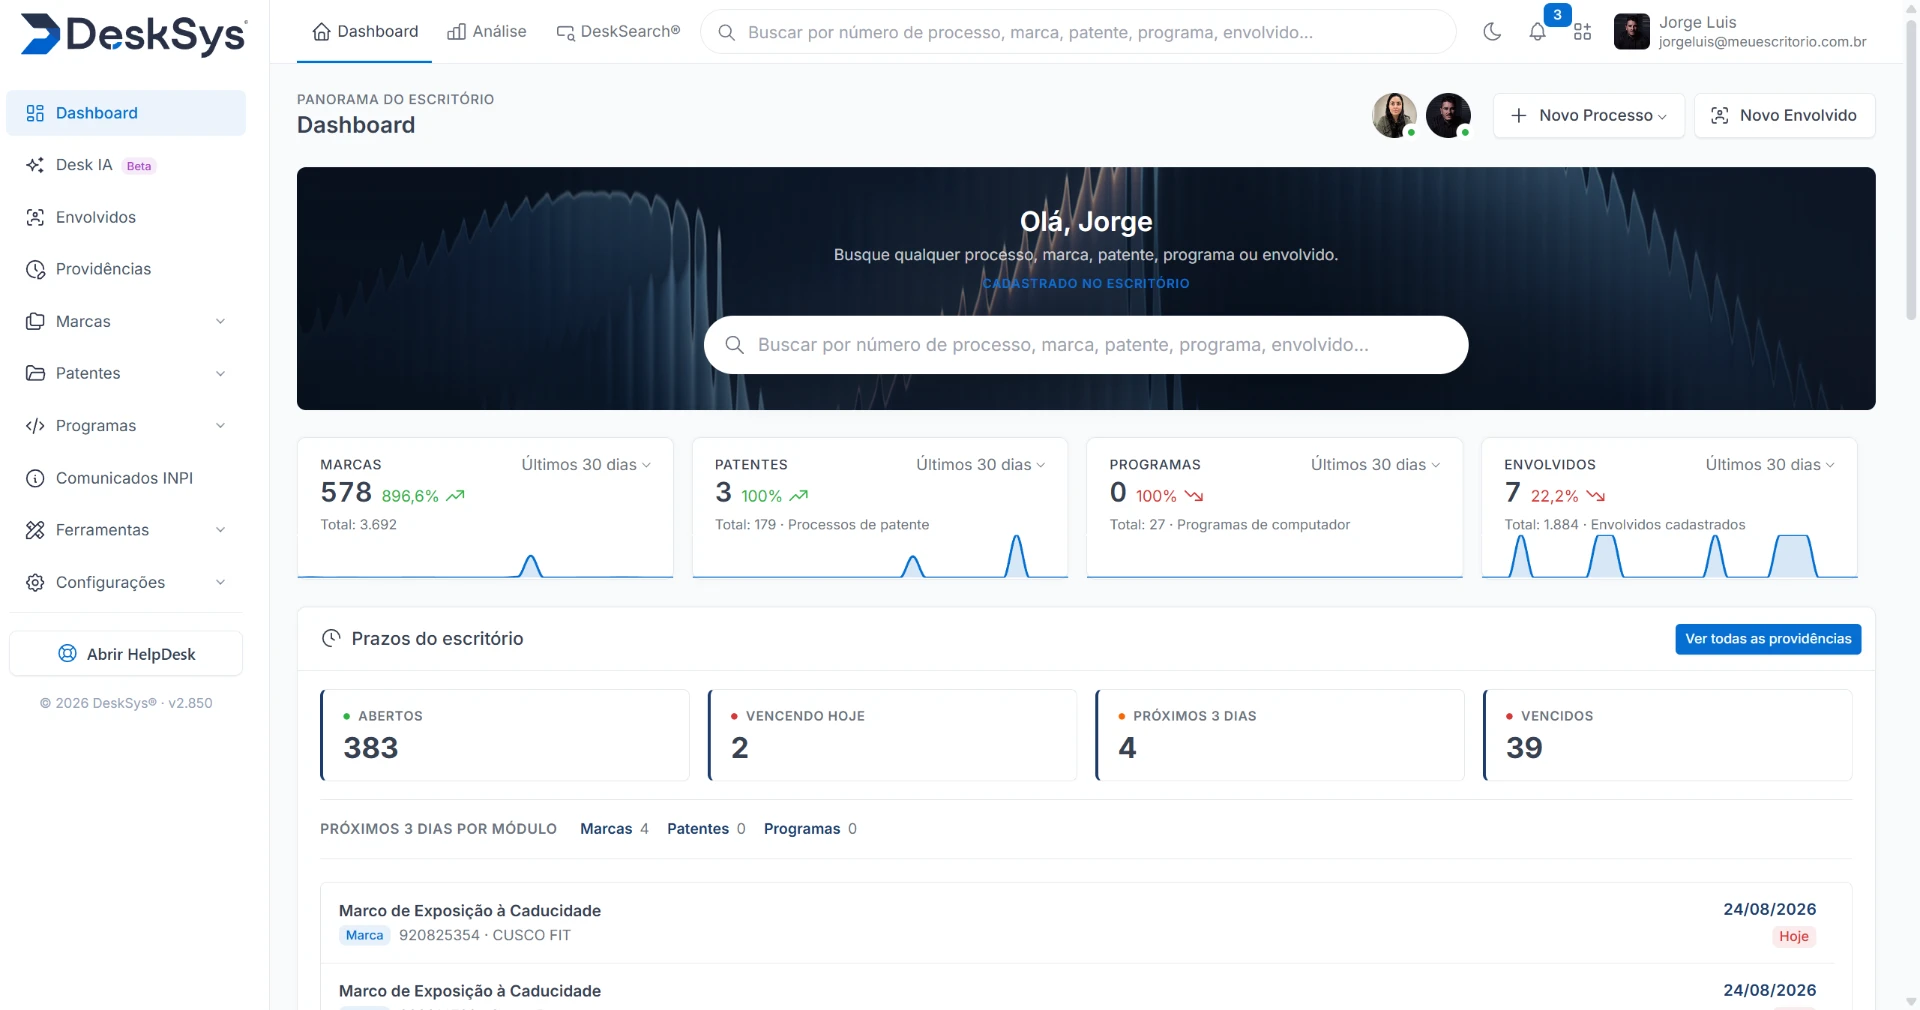
Task: Click the Programas code icon
Action: click(x=35, y=426)
